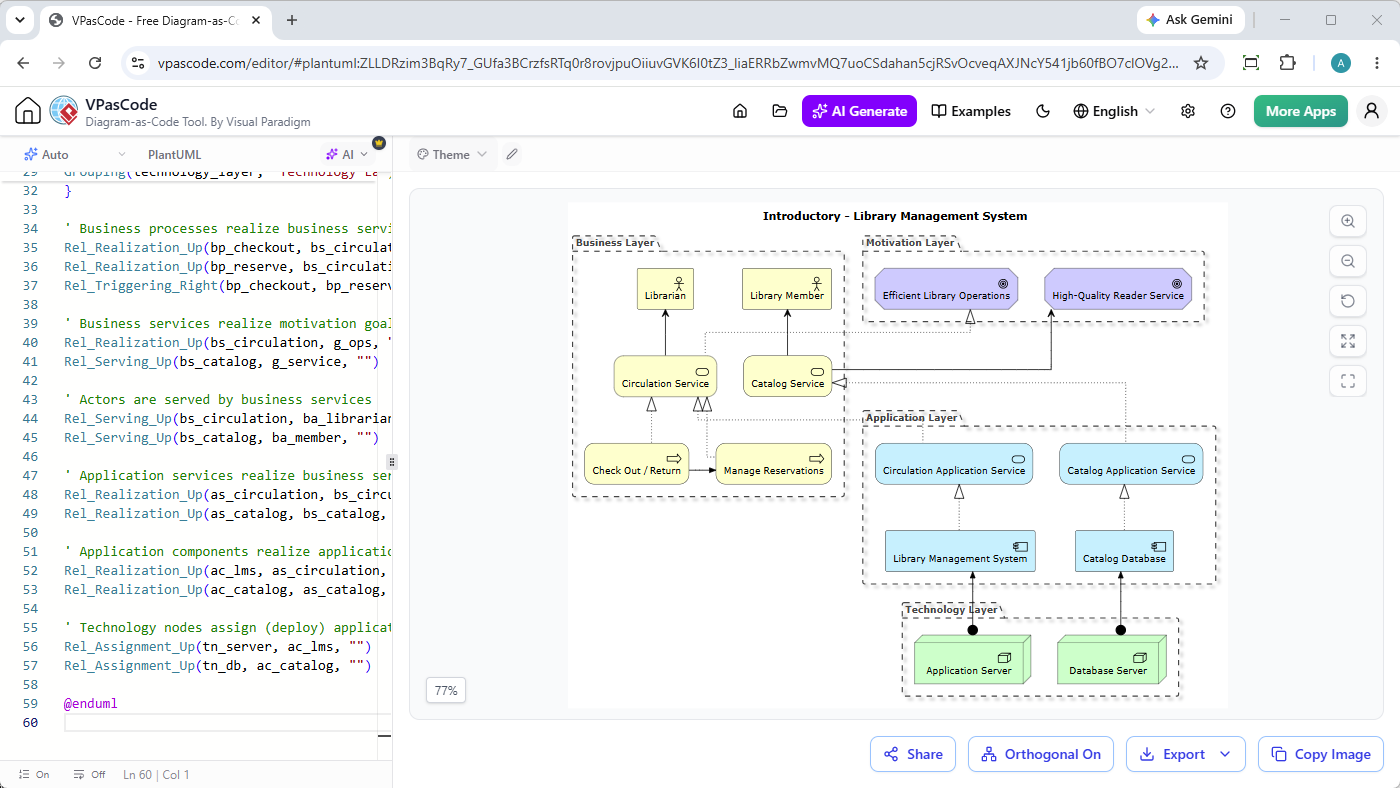Click the Share button
Image resolution: width=1400 pixels, height=788 pixels.
[x=913, y=755]
